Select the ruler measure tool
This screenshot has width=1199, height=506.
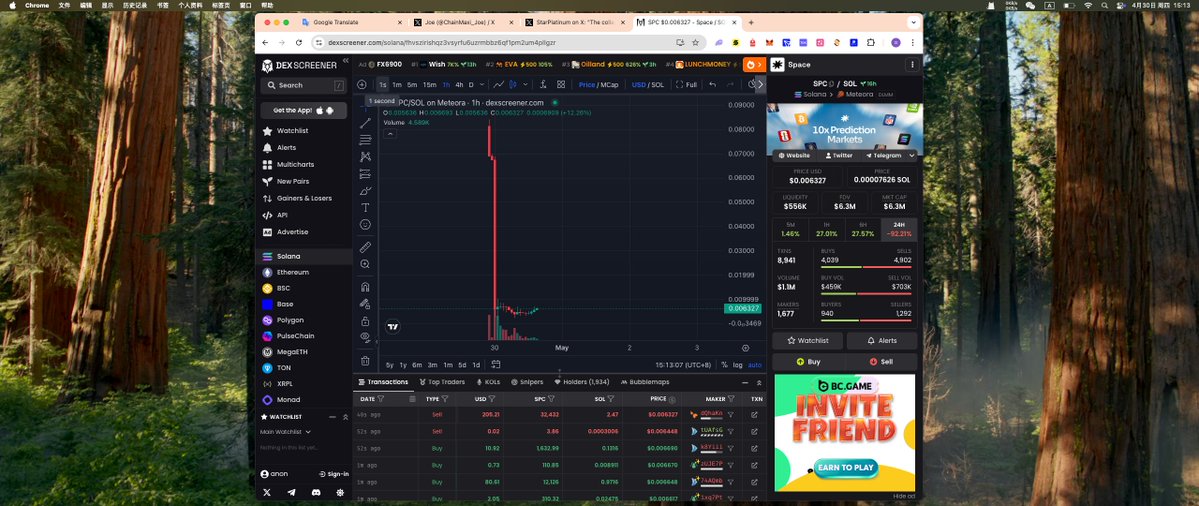coord(366,247)
